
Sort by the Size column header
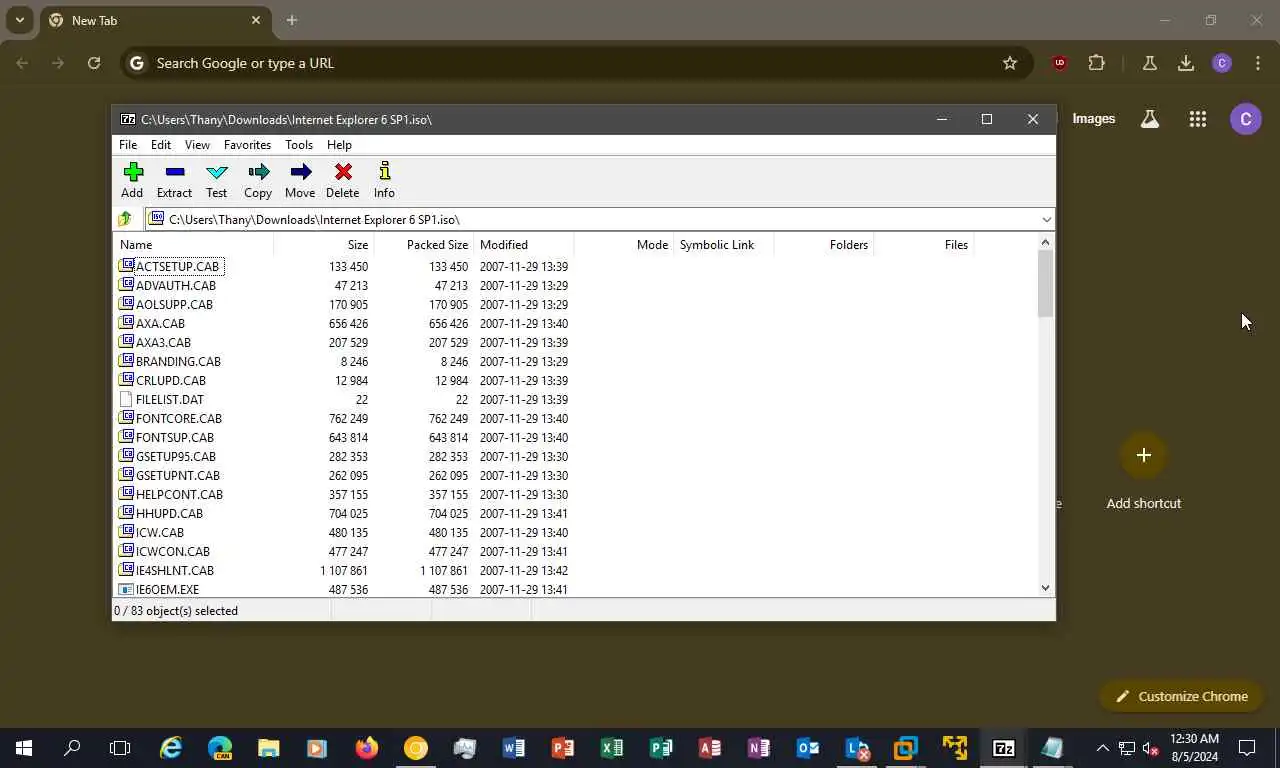click(323, 244)
